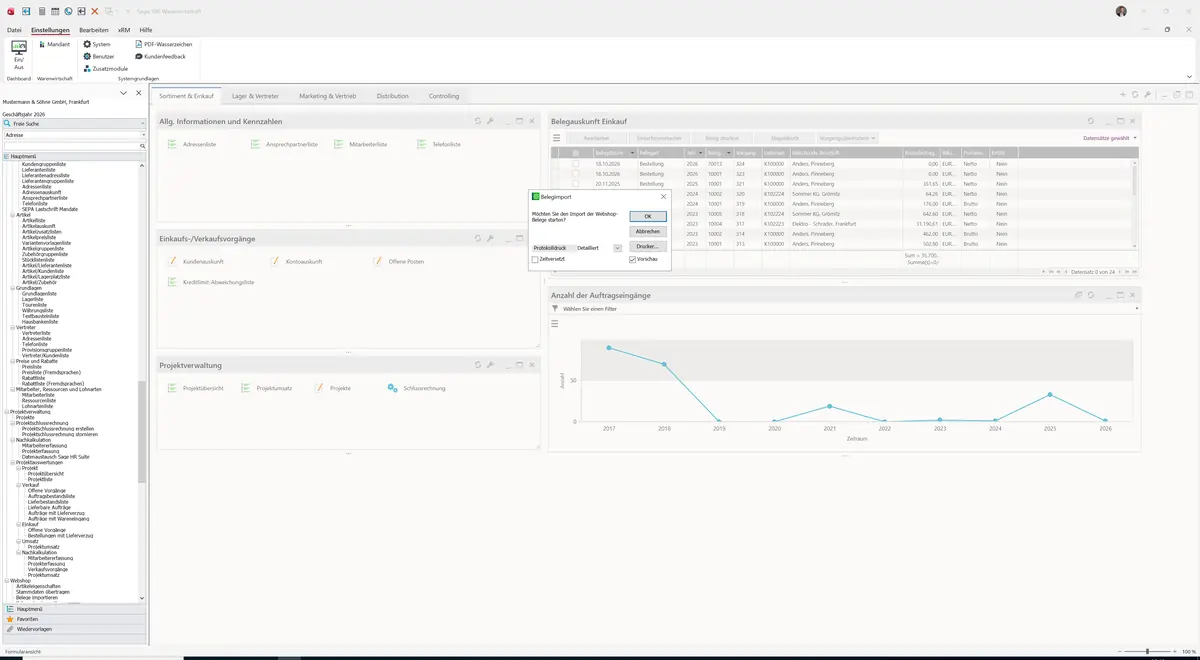The width and height of the screenshot is (1200, 660).
Task: Toggle the Dashboard Ein/Aus ribbon icon
Action: tap(18, 55)
